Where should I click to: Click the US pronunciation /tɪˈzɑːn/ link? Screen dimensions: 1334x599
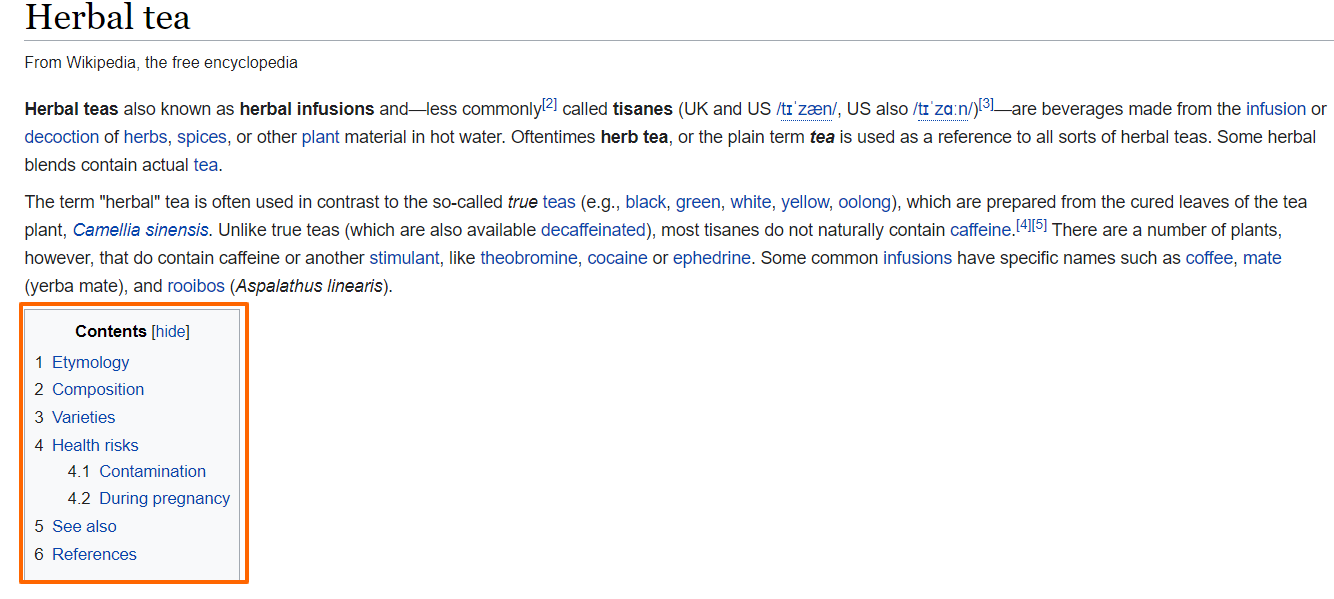point(943,109)
